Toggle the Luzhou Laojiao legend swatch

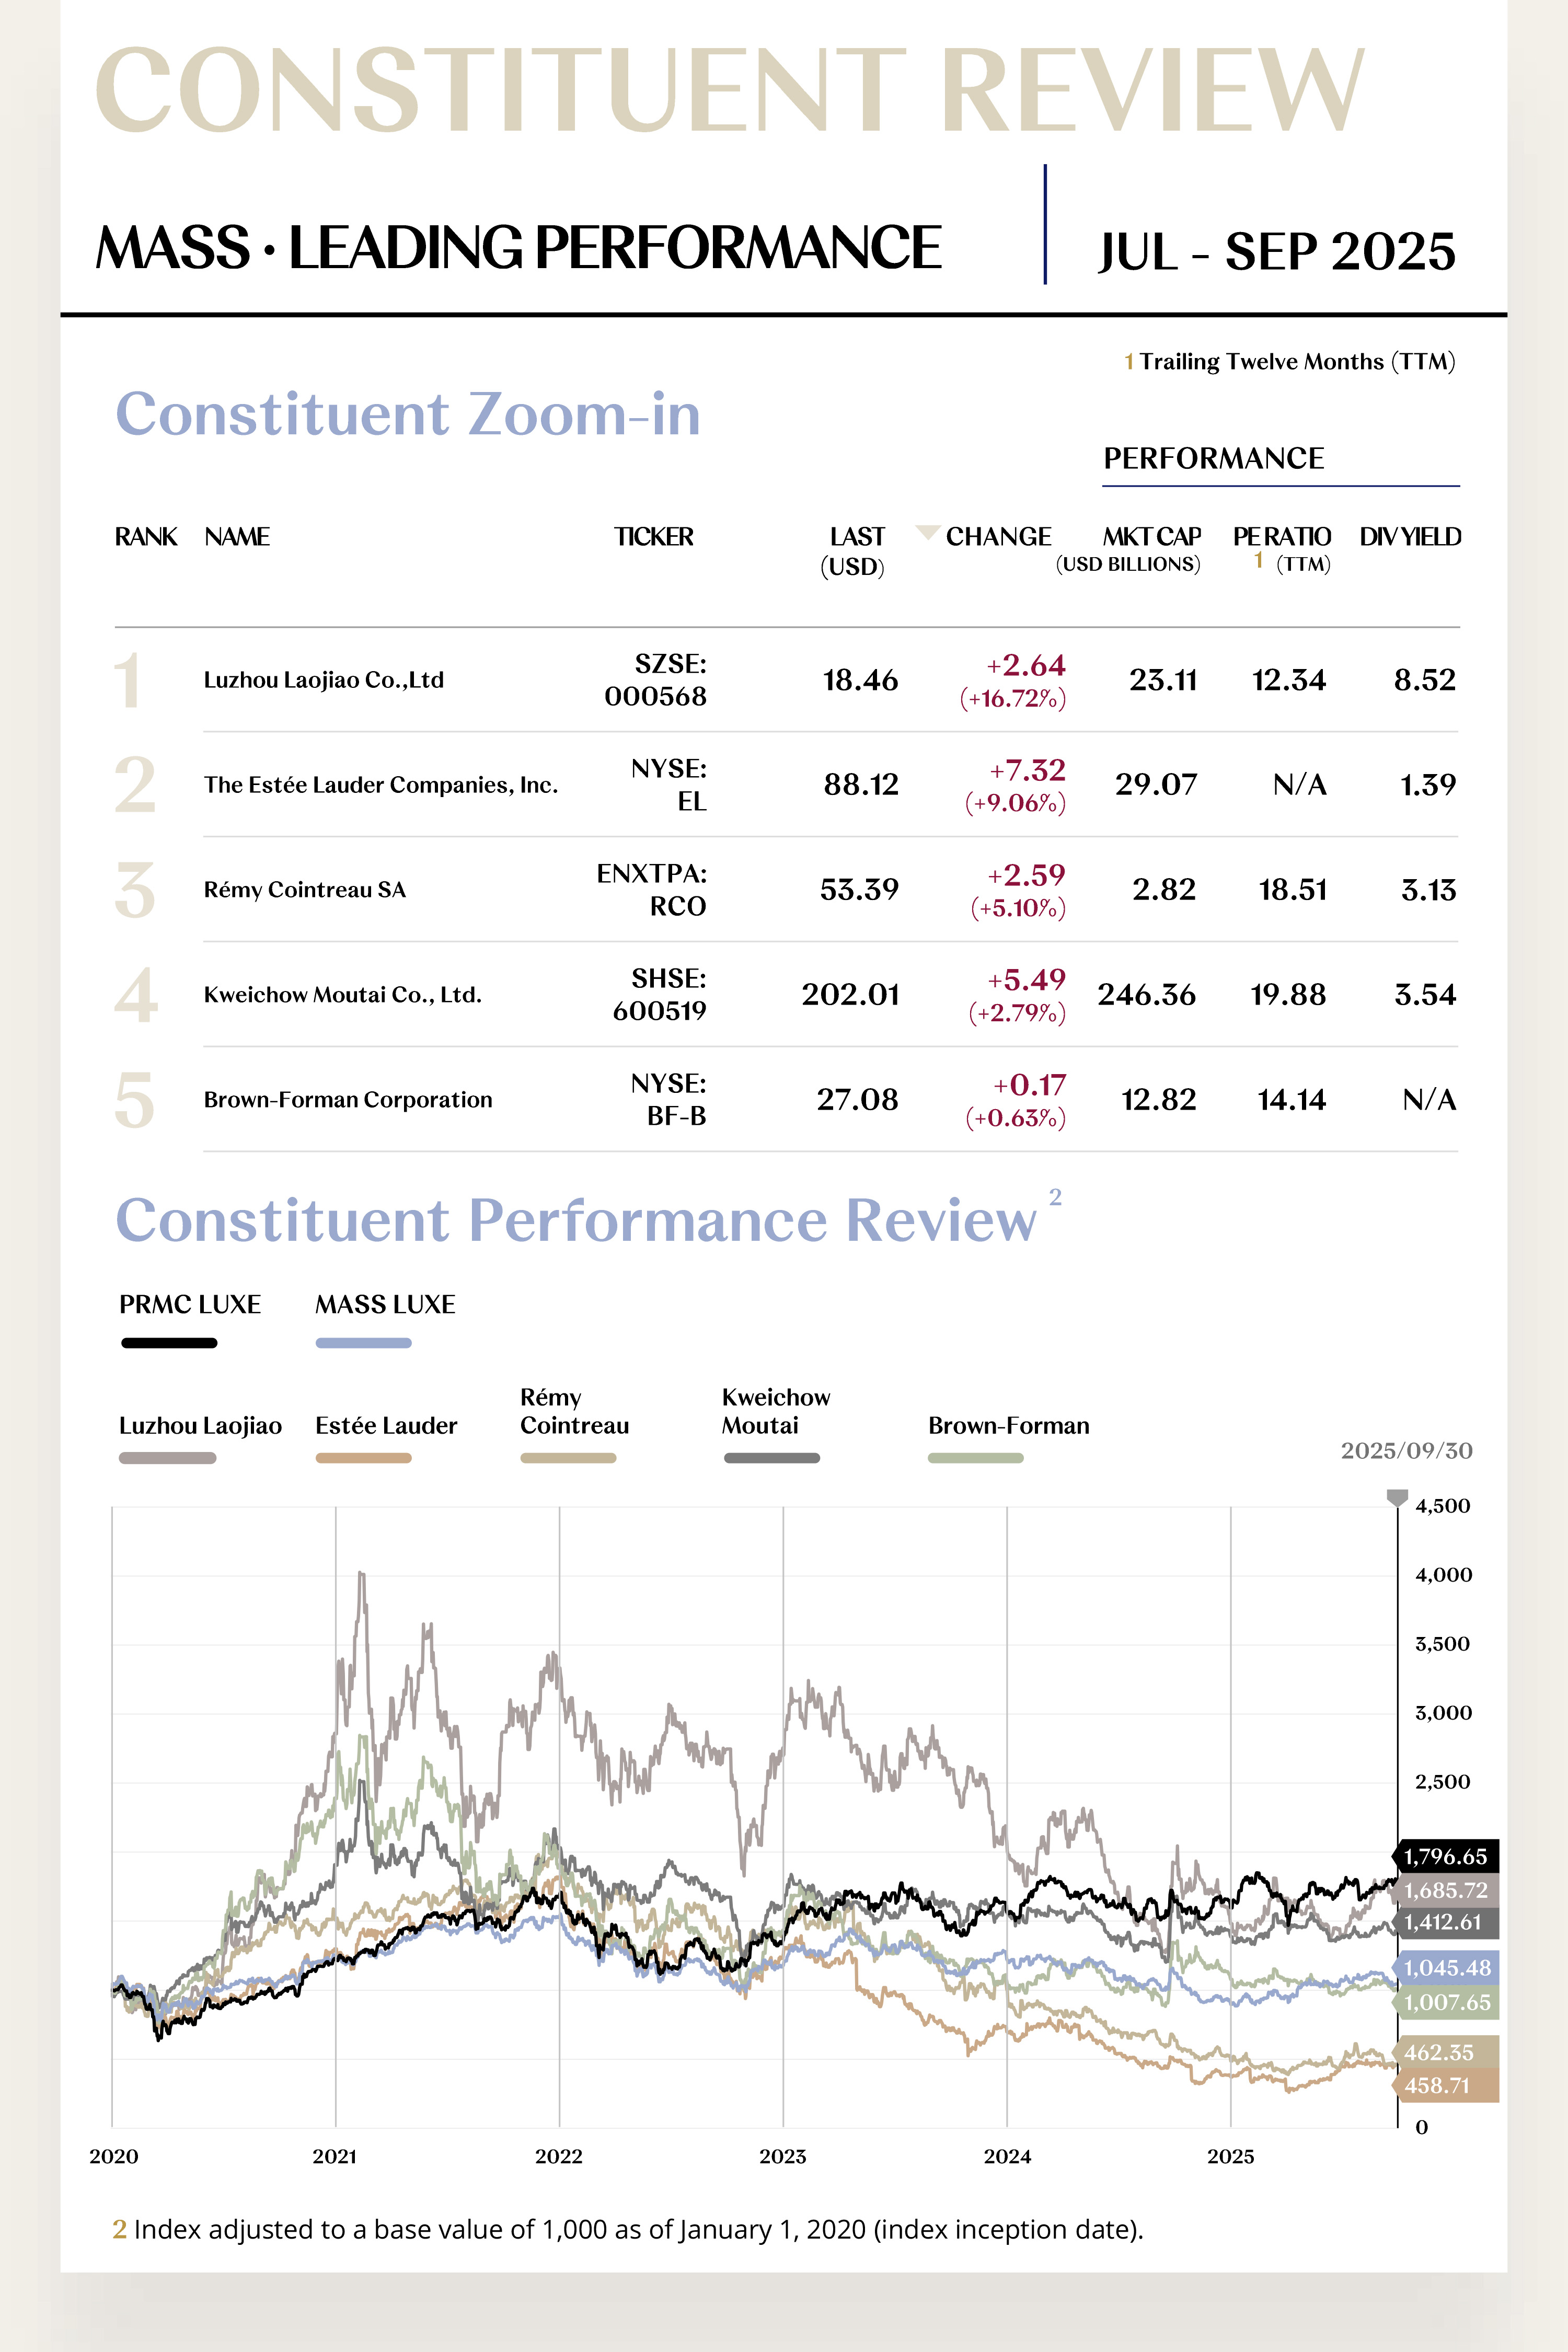pyautogui.click(x=167, y=1458)
